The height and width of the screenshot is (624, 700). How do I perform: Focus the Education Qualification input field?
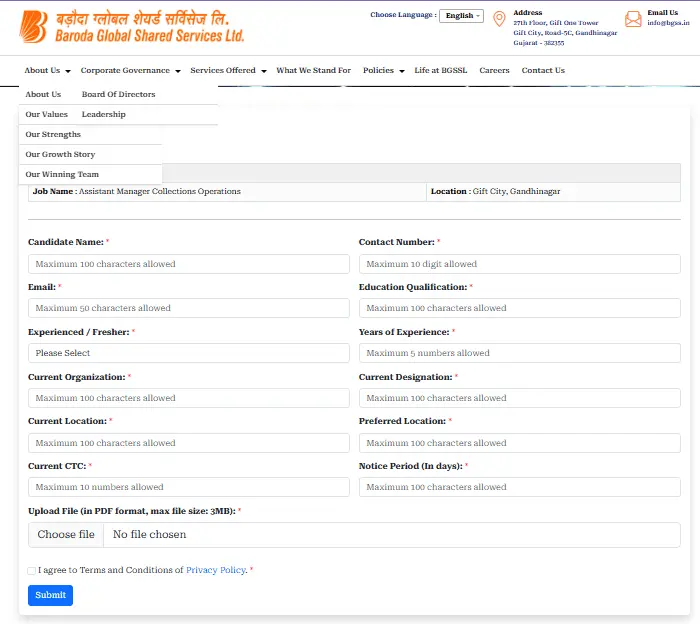pos(520,308)
